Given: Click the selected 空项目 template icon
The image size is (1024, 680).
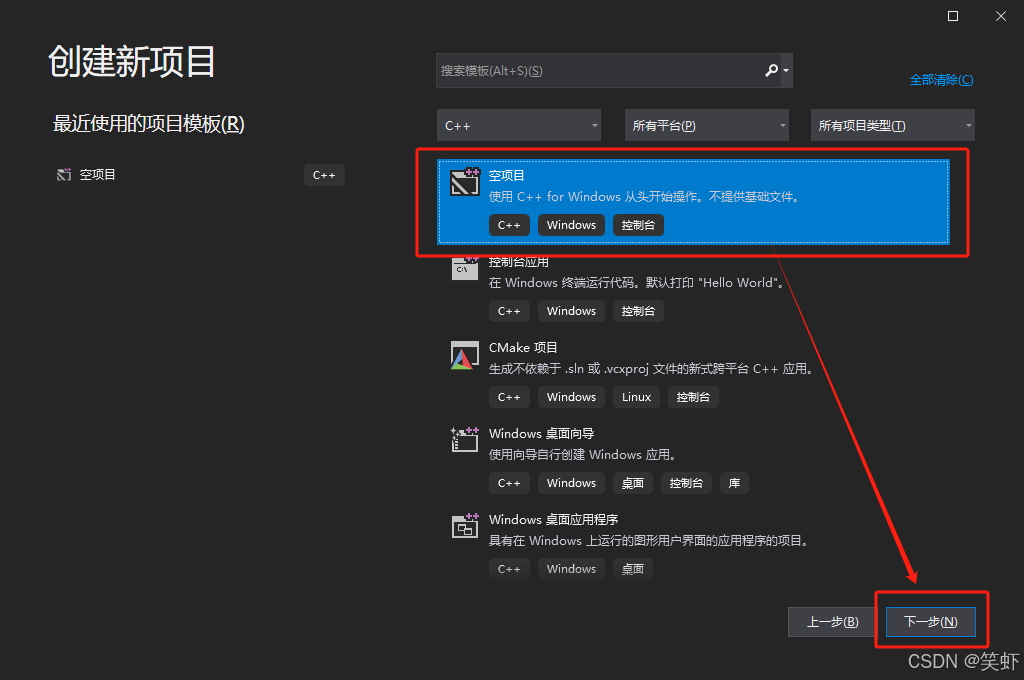Looking at the screenshot, I should click(465, 182).
